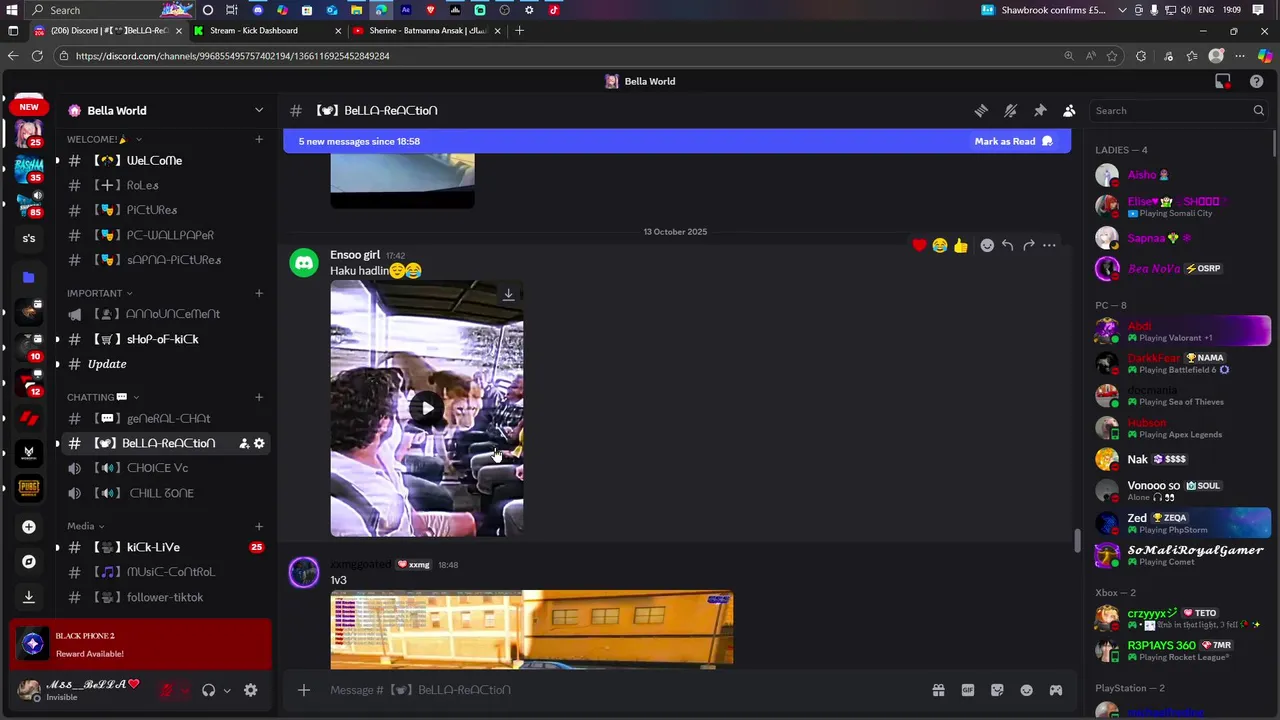Open sHoP-oF-KiCK channel
Viewport: 1280px width, 720px height.
point(165,339)
